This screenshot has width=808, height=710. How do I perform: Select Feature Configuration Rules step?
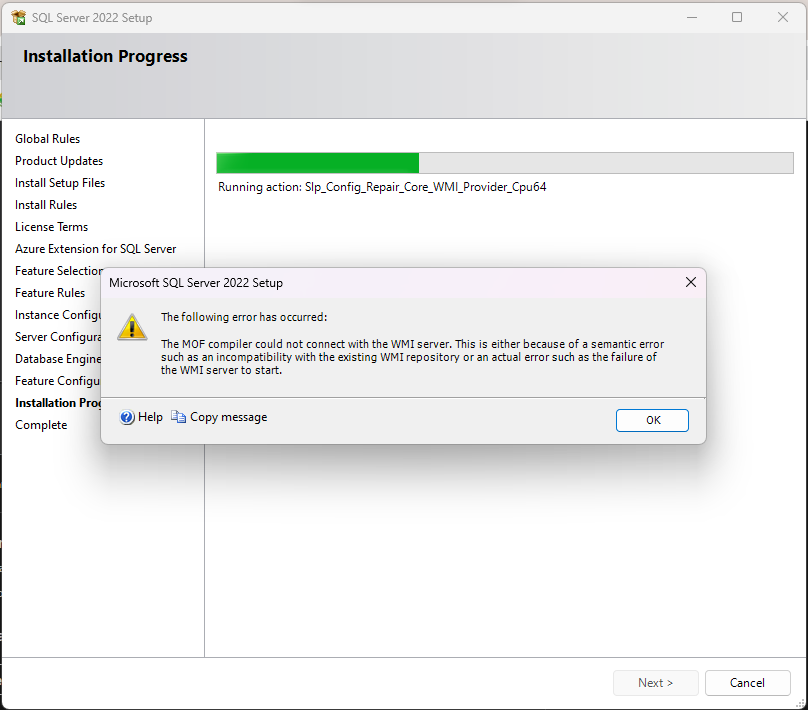point(58,381)
